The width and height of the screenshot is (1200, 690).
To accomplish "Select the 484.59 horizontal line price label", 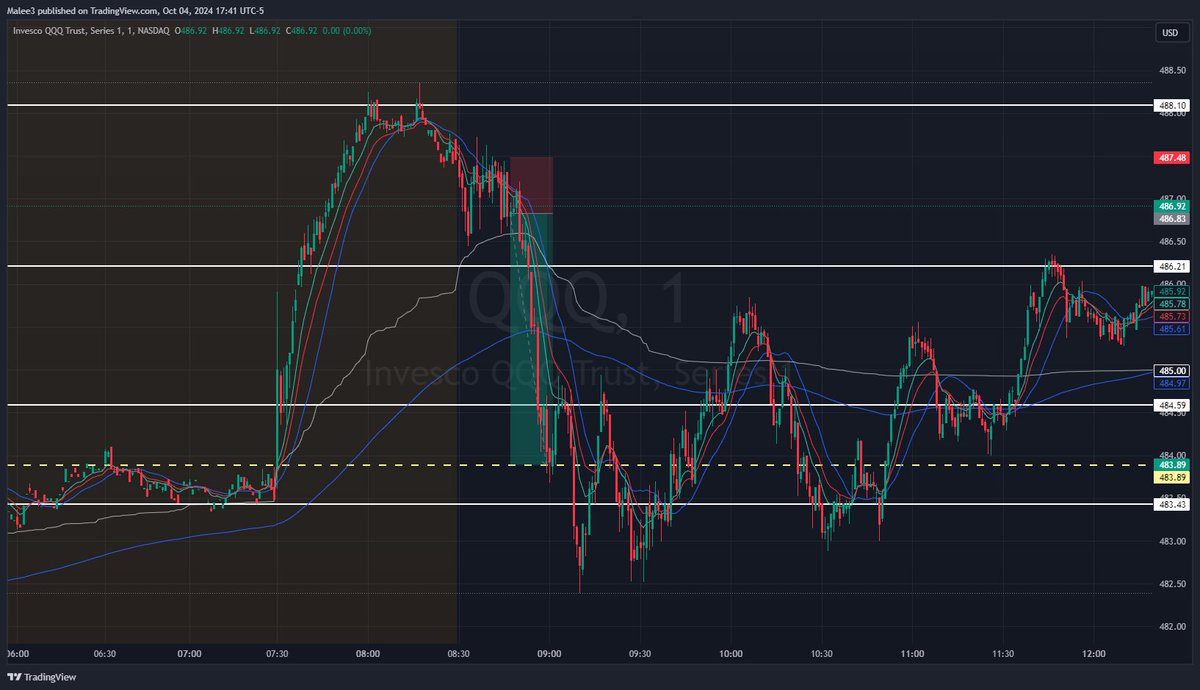I will tap(1171, 405).
